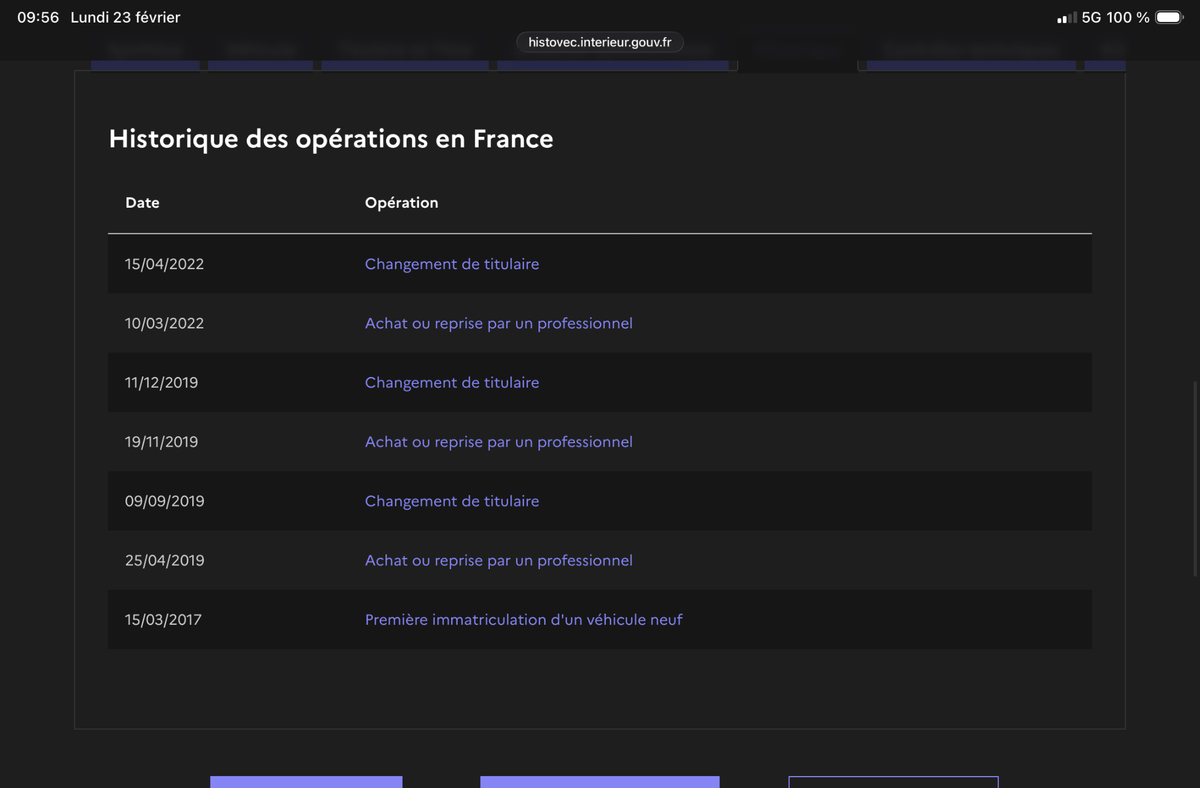The image size is (1200, 788).
Task: Tap the cellular signal bars icon
Action: coord(1067,18)
